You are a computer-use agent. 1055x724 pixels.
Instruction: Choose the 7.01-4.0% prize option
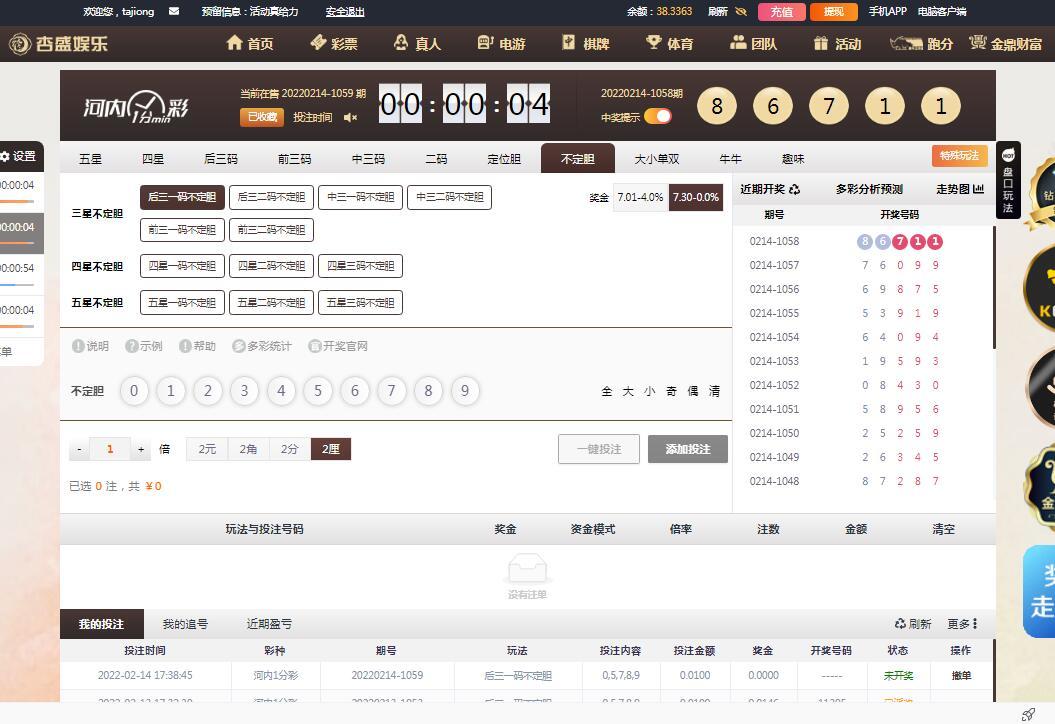pos(640,198)
